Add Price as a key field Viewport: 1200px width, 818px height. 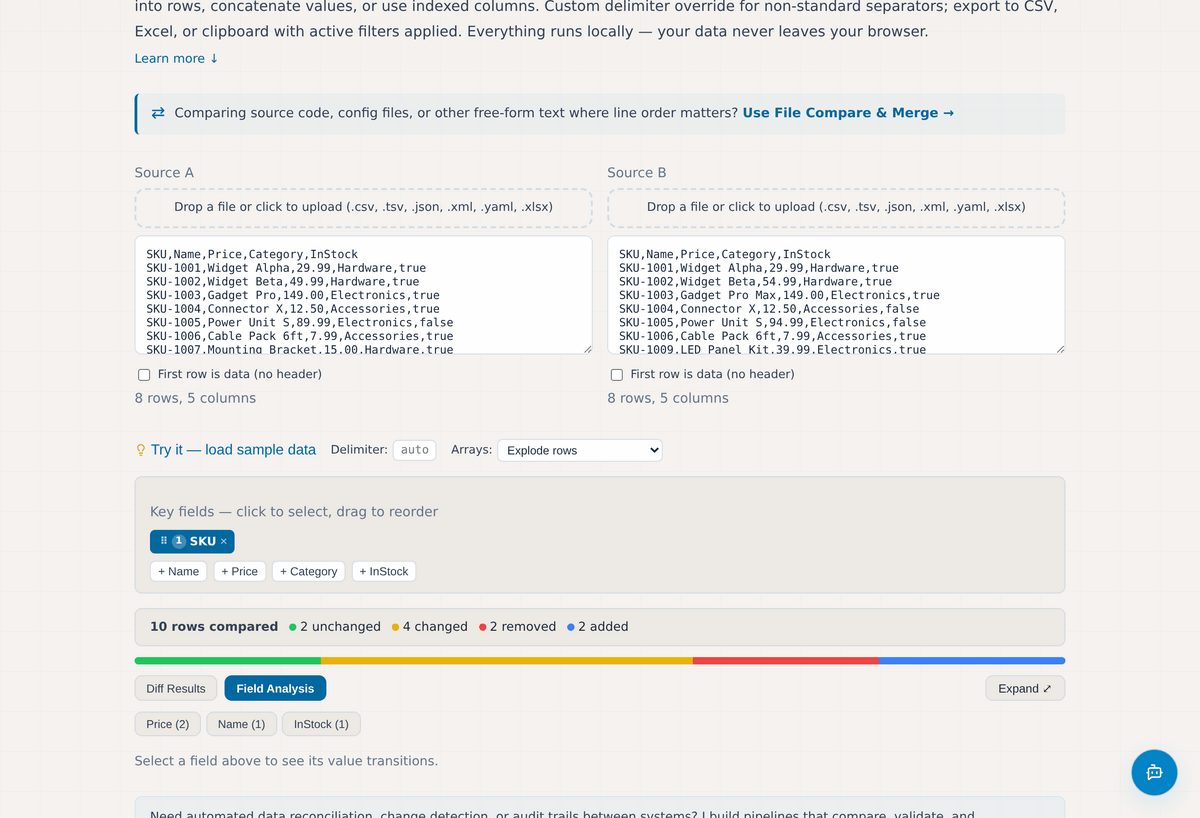tap(240, 571)
